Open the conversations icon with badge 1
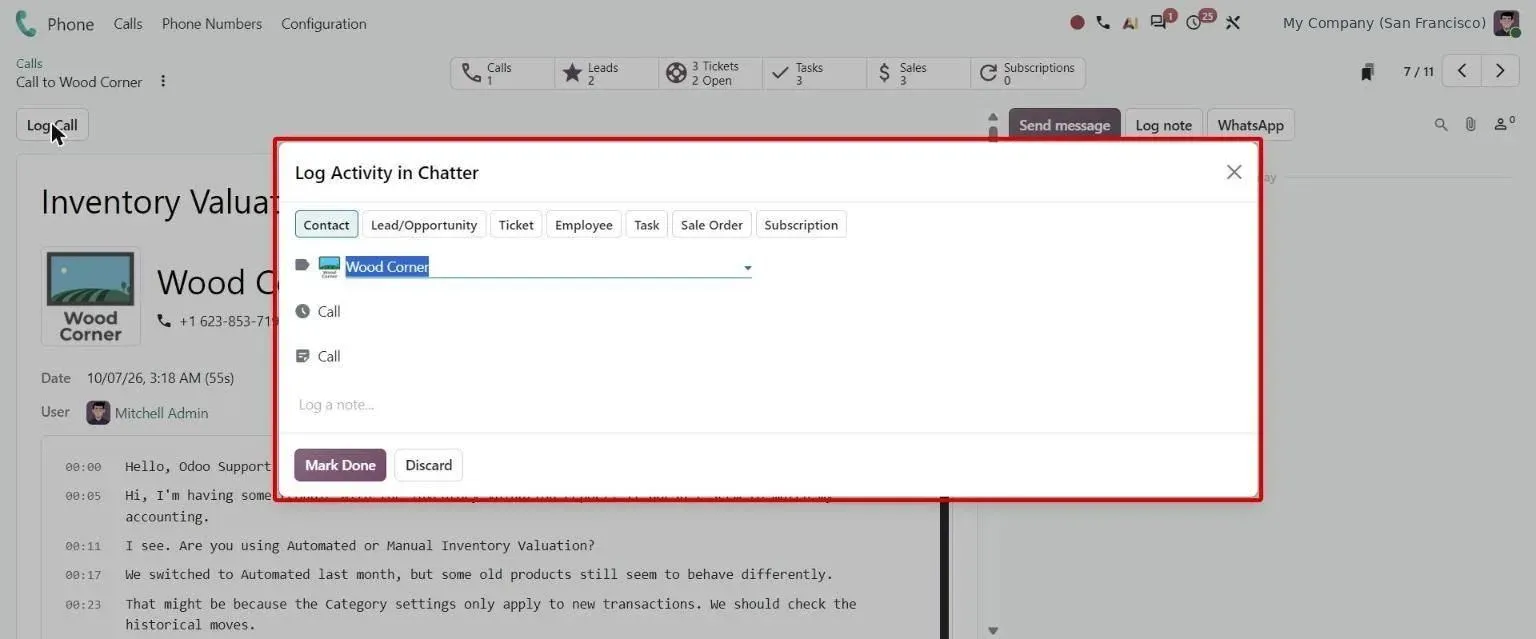Image resolution: width=1536 pixels, height=639 pixels. pyautogui.click(x=1161, y=21)
